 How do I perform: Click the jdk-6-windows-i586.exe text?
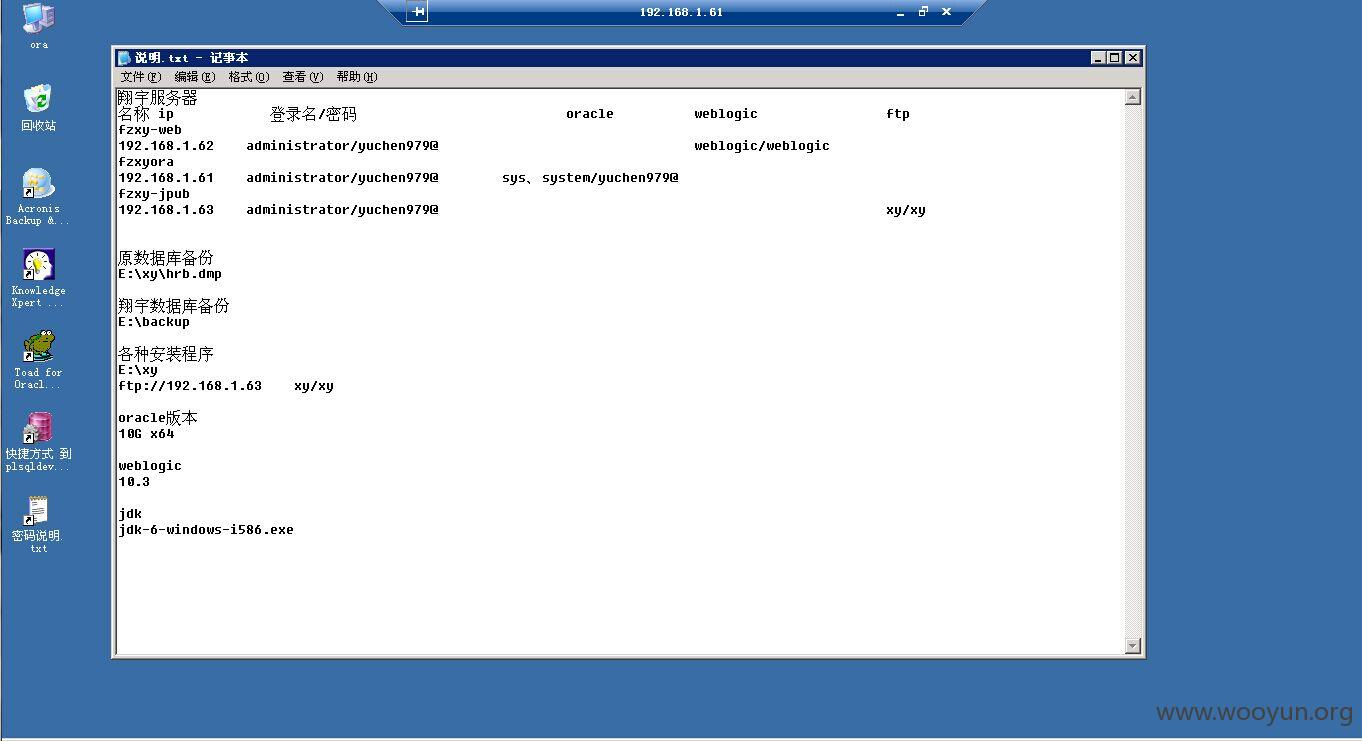[x=206, y=530]
